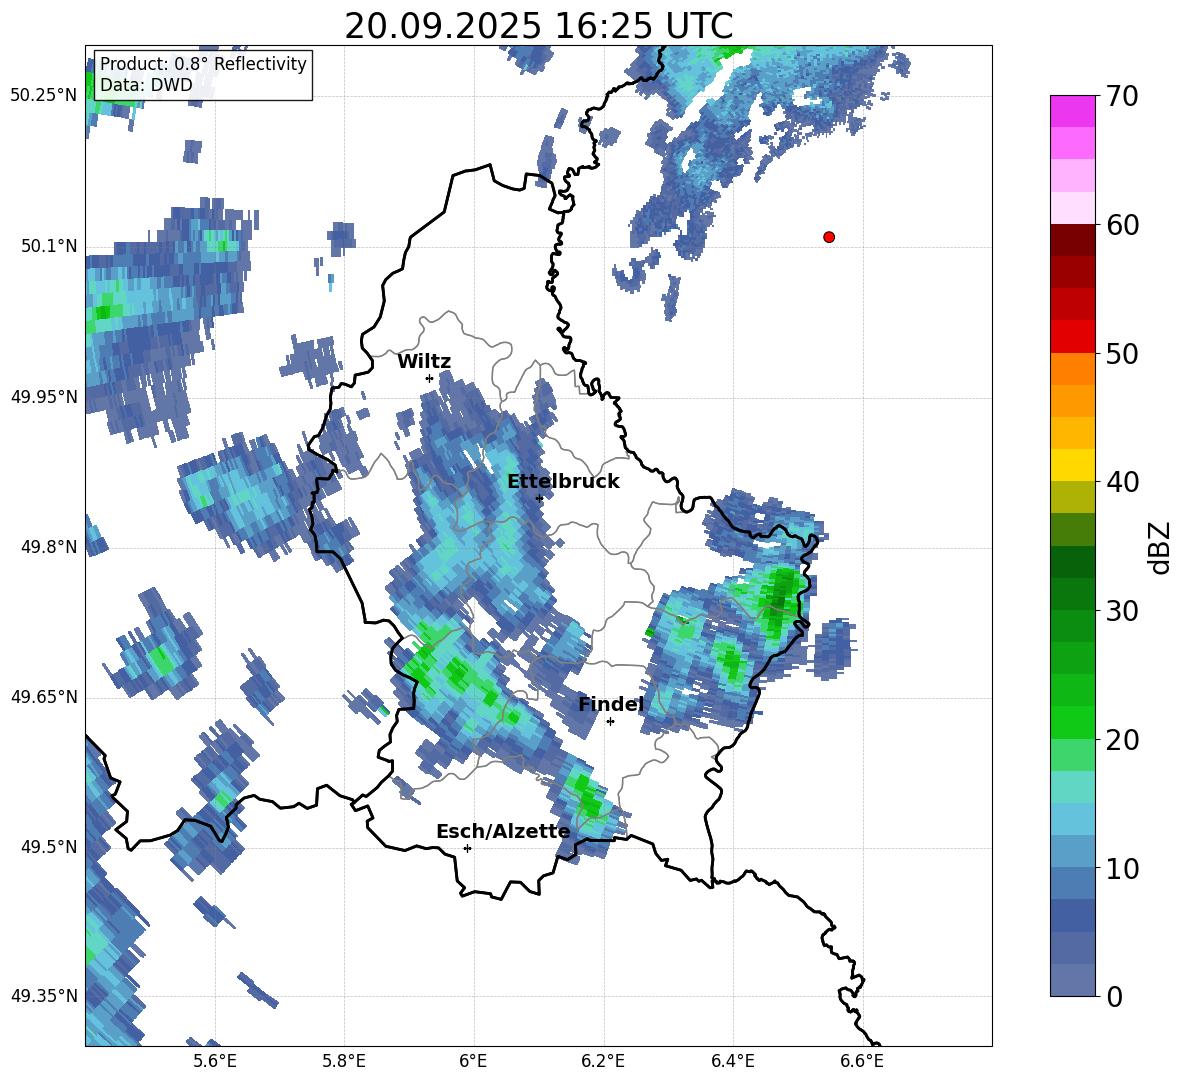Click the dBZ colorbar axis label
The image size is (1184, 1081).
[1161, 547]
